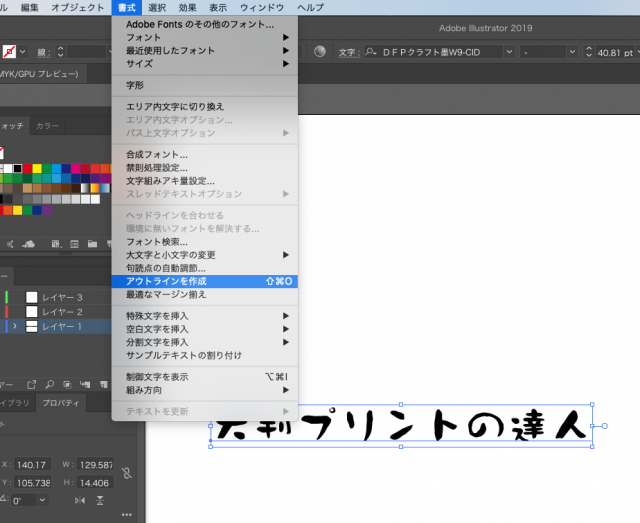Expand 大文字と小文字の変更 submenu

tap(204, 255)
